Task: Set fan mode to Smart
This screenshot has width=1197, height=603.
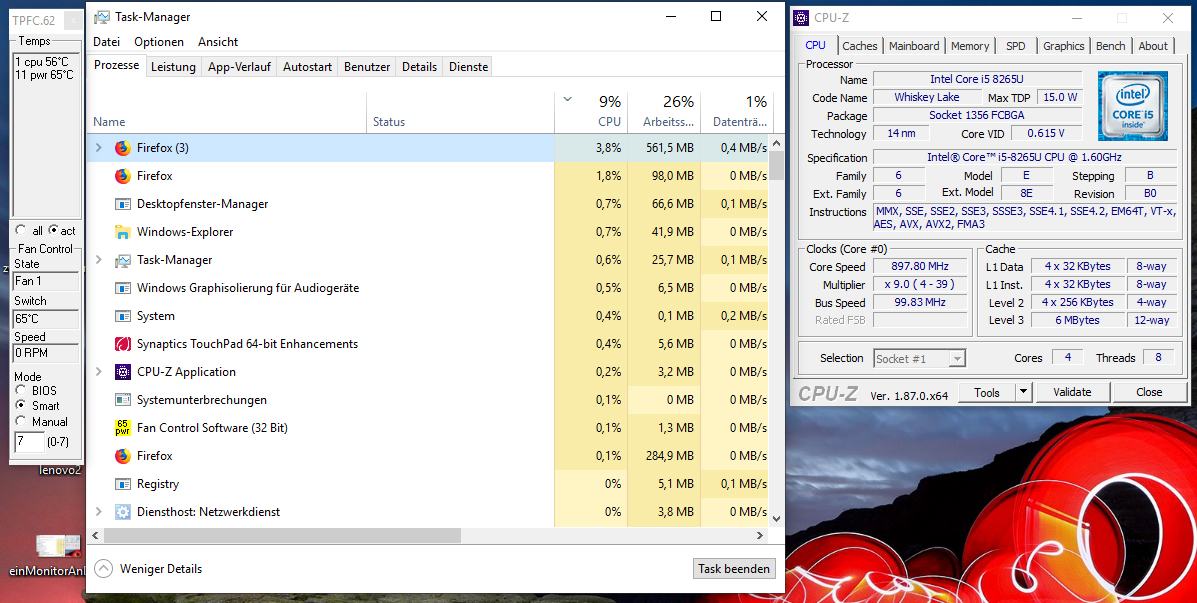Action: pos(21,405)
